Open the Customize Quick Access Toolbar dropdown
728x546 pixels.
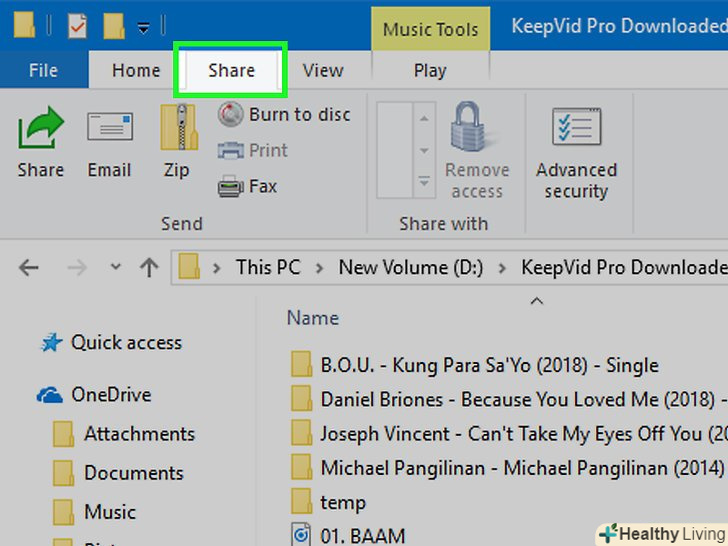pyautogui.click(x=143, y=28)
